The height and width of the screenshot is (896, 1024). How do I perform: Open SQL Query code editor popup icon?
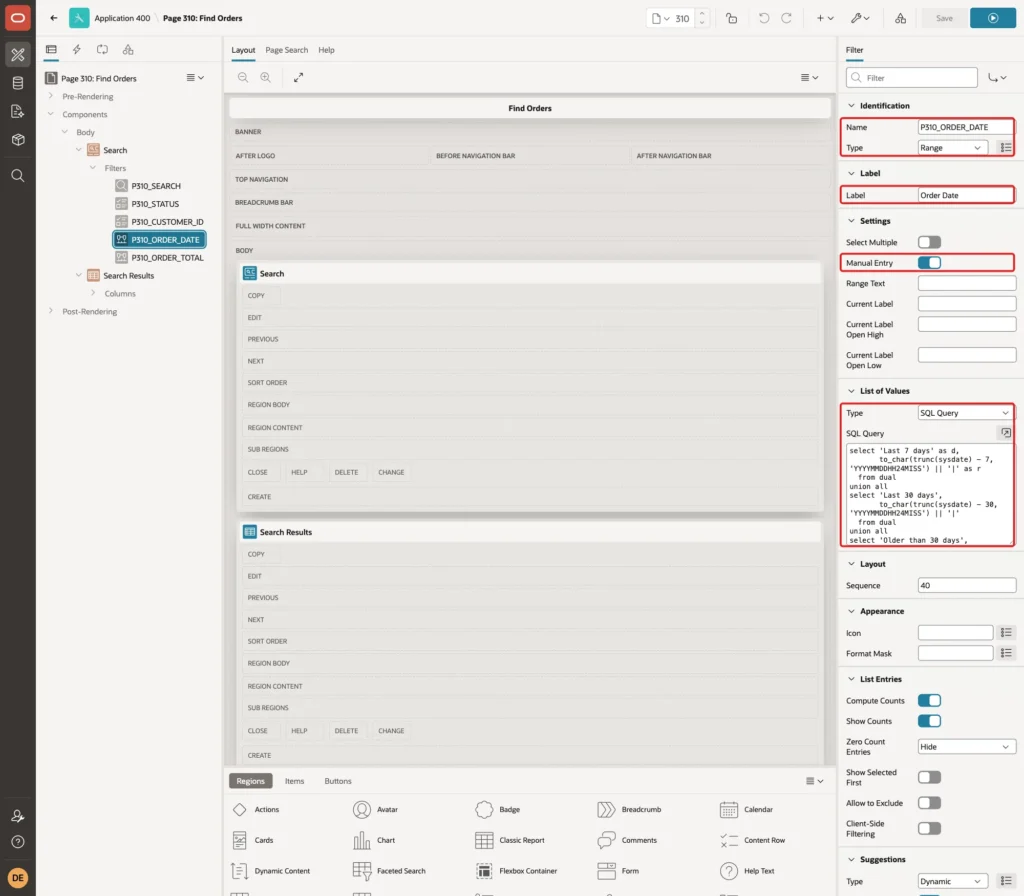click(1006, 433)
